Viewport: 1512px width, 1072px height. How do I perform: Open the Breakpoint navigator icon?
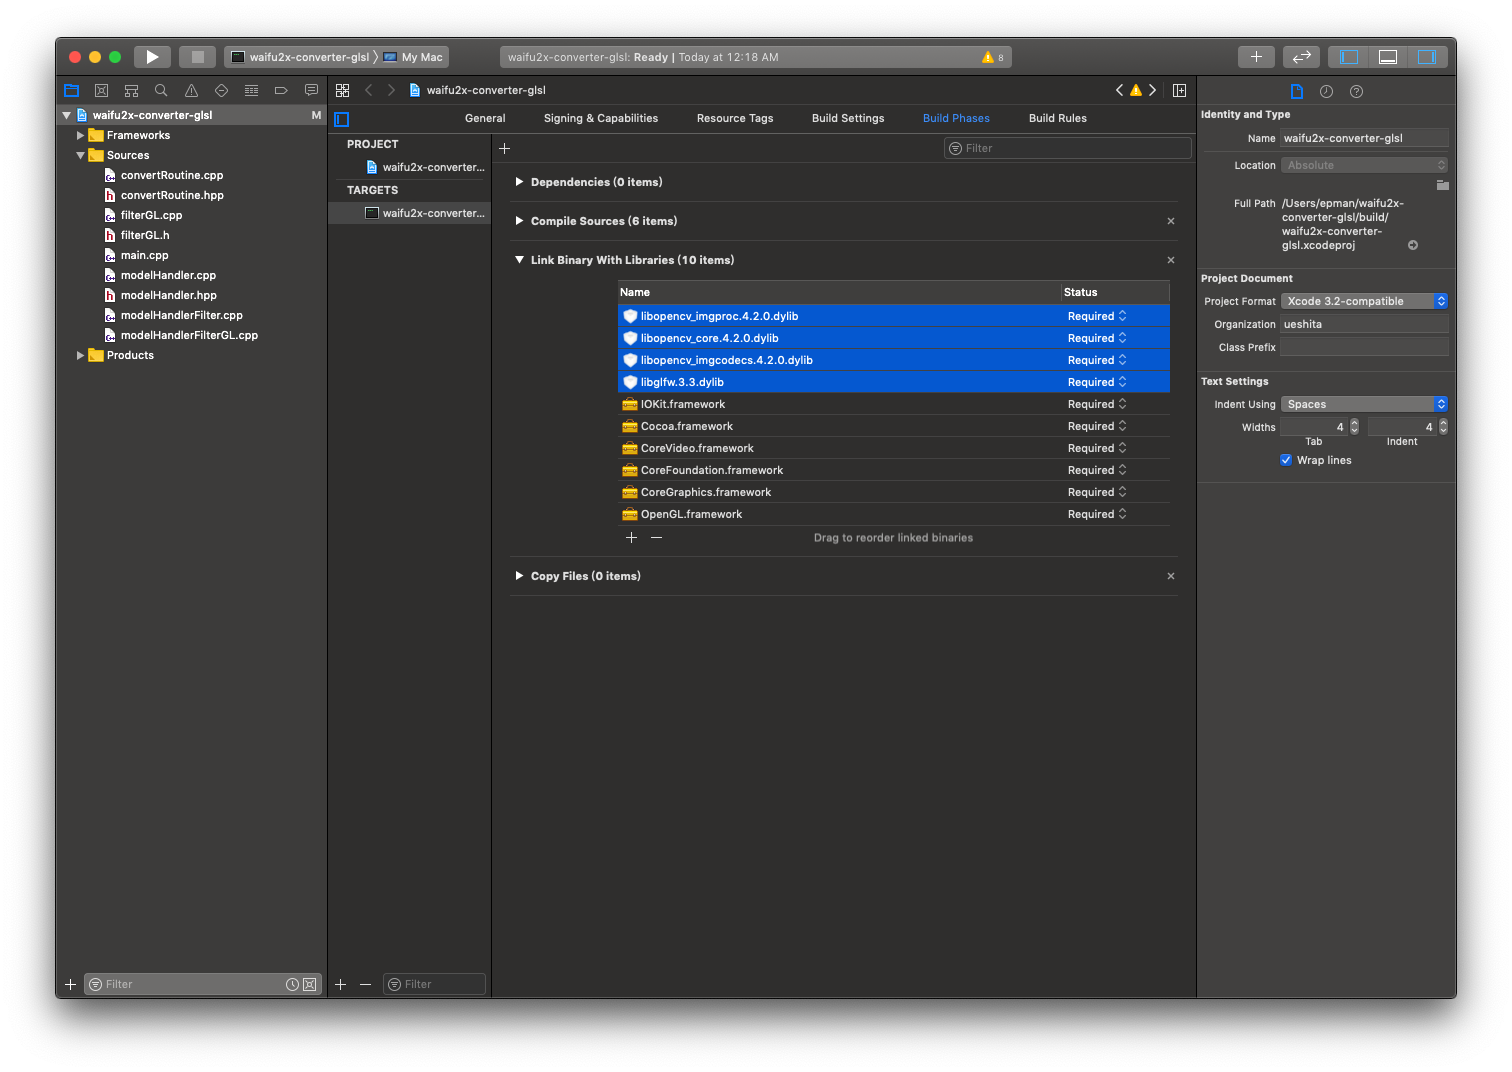click(281, 91)
